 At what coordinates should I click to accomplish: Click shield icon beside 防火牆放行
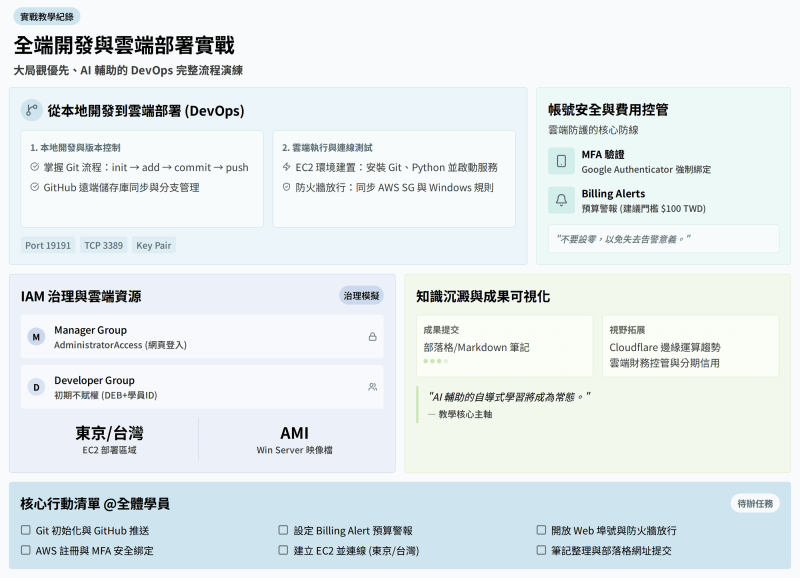coord(287,187)
